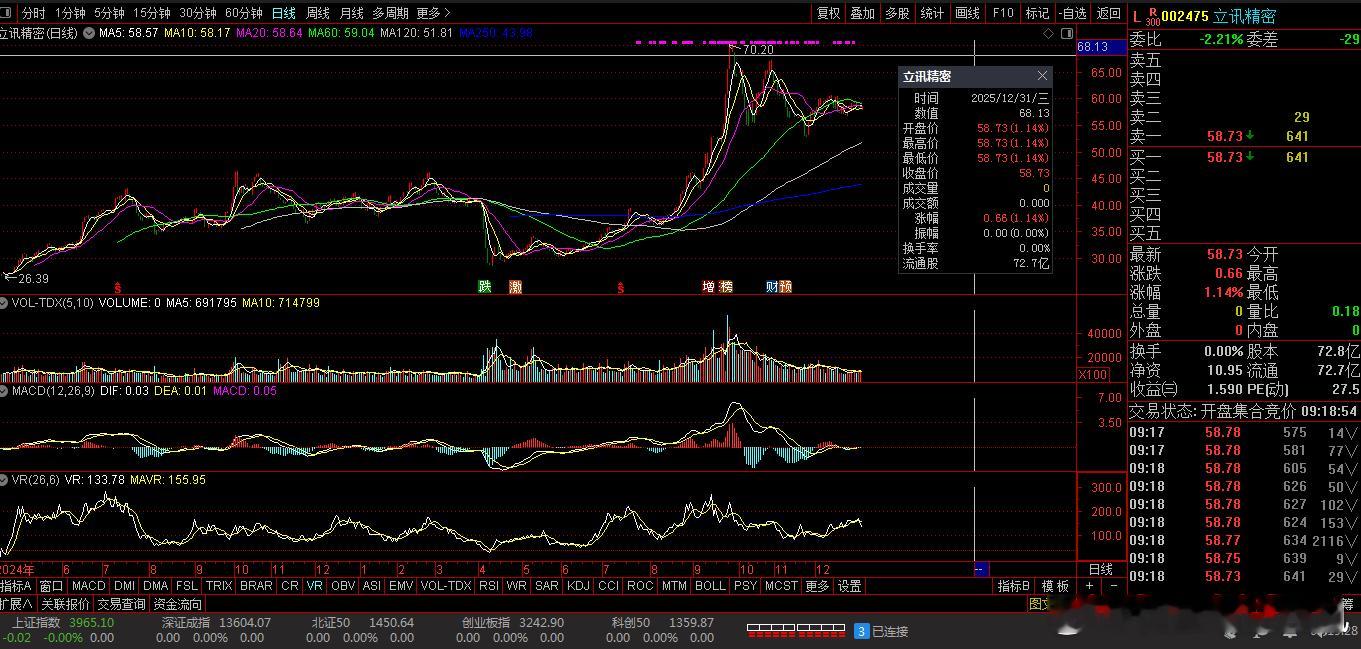Click the 跌 event marker on the chart
This screenshot has height=649, width=1361.
[x=485, y=286]
